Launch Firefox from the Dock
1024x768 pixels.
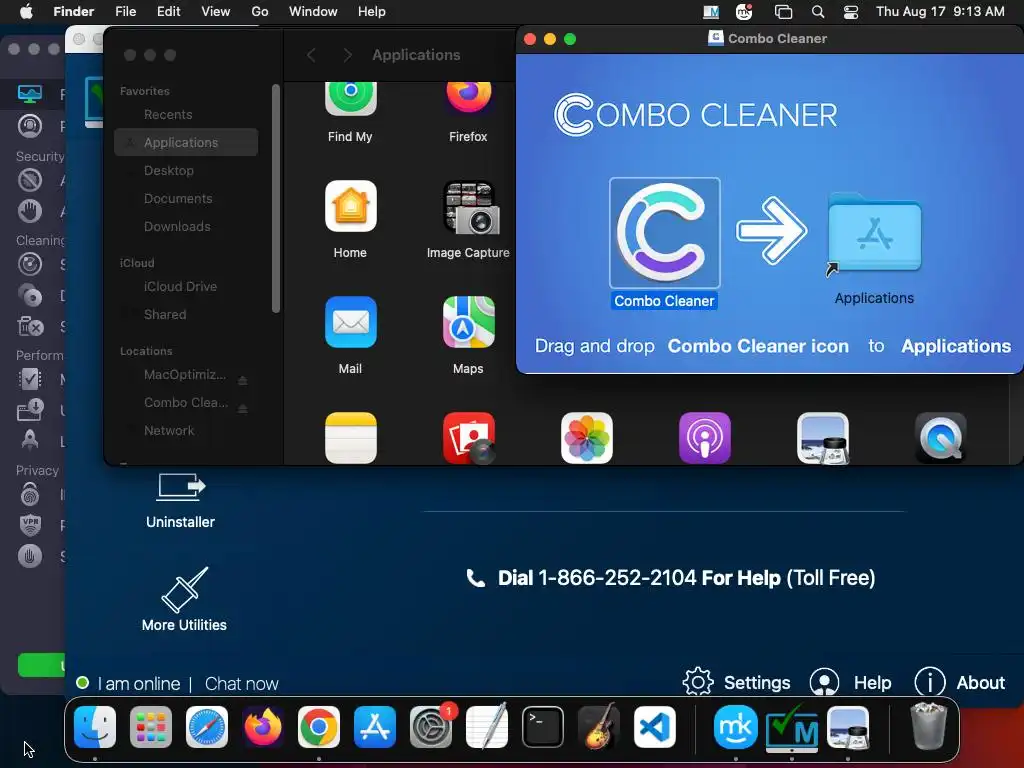point(263,727)
